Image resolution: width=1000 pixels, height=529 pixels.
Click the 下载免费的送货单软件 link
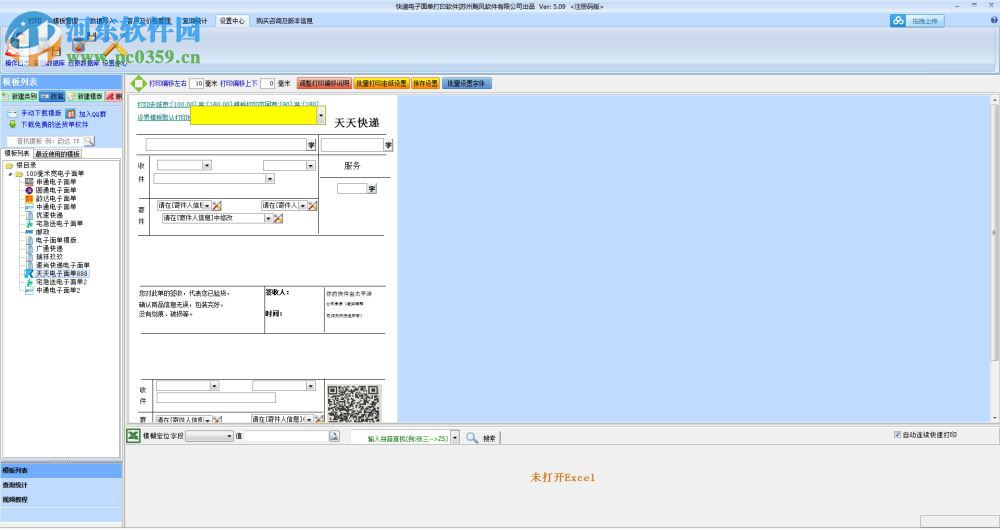point(54,124)
